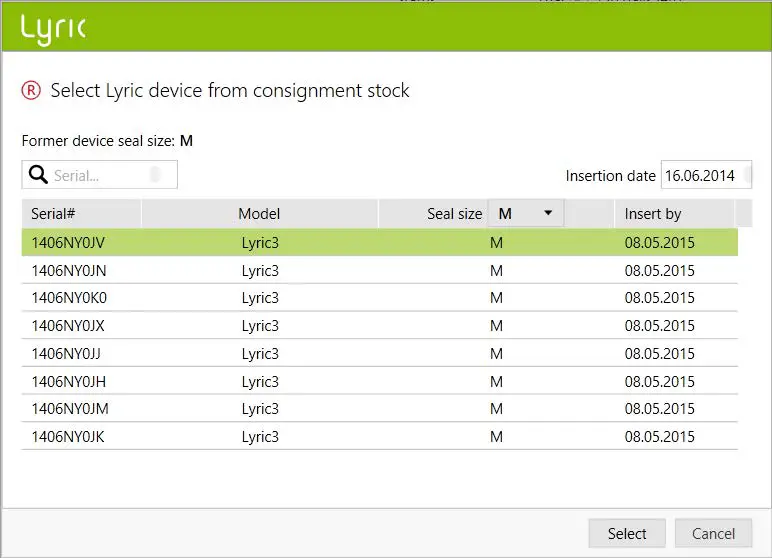Screen dimensions: 772x558
Task: Select serial row 1406NY0JJ
Action: click(380, 354)
